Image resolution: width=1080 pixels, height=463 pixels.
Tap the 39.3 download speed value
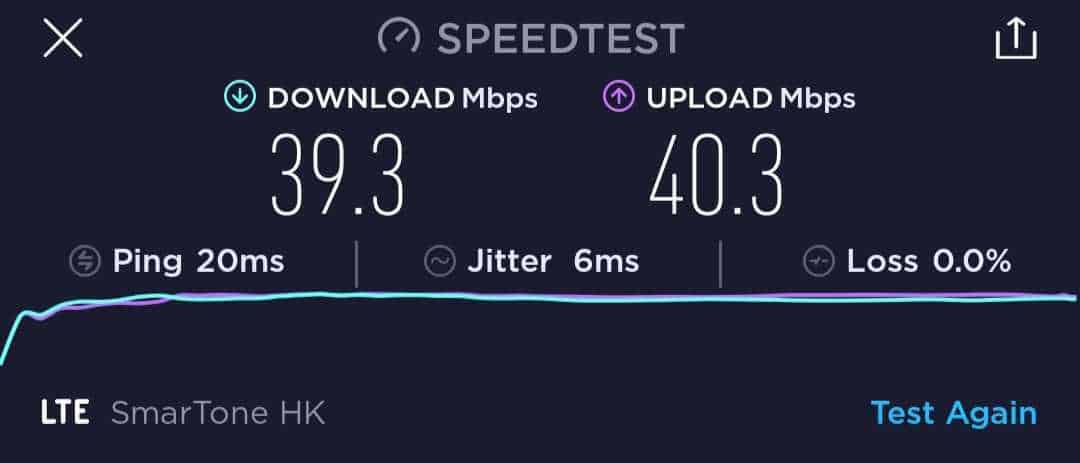click(x=338, y=176)
